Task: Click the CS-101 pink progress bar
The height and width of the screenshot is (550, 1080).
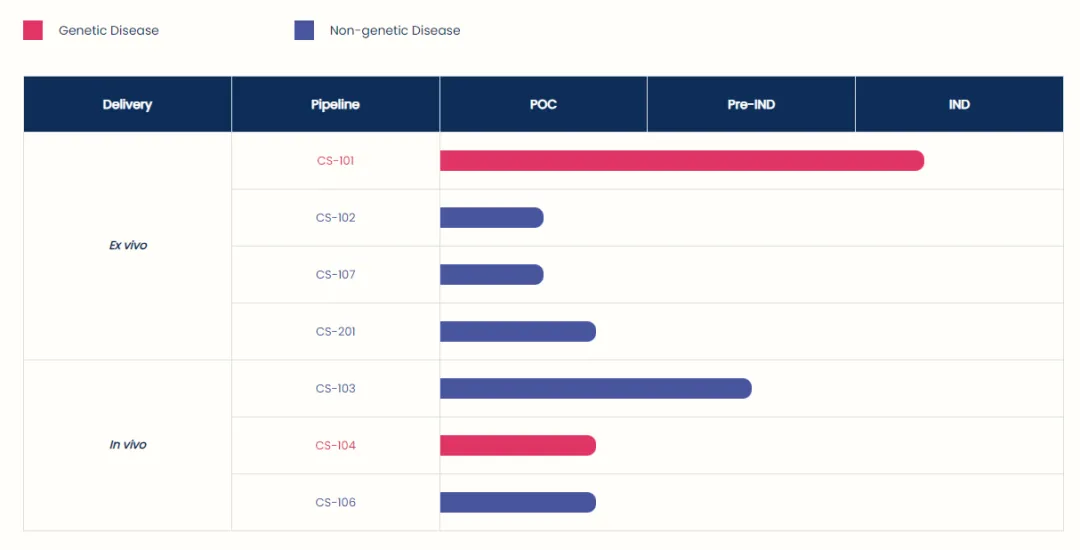Action: pos(681,160)
